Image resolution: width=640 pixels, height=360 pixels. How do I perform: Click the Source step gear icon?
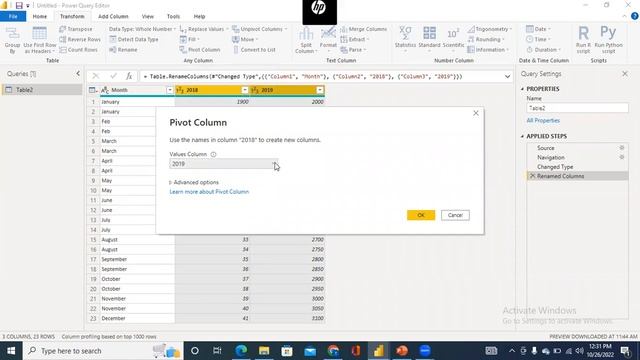click(622, 148)
